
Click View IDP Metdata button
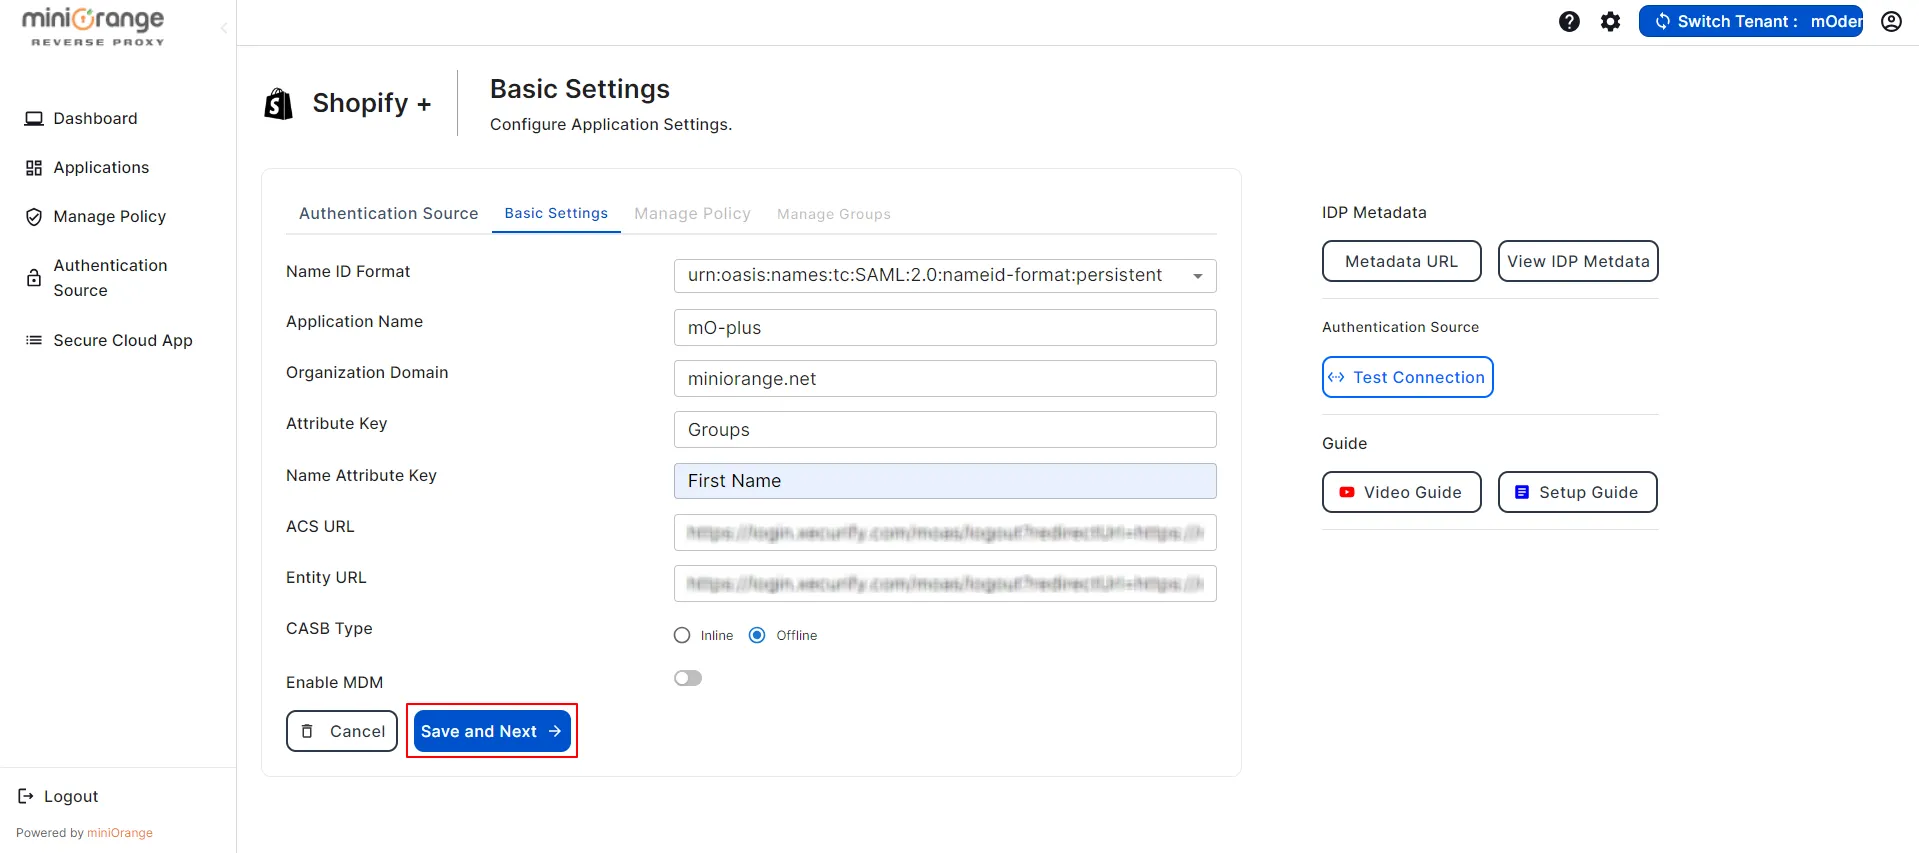click(x=1578, y=261)
